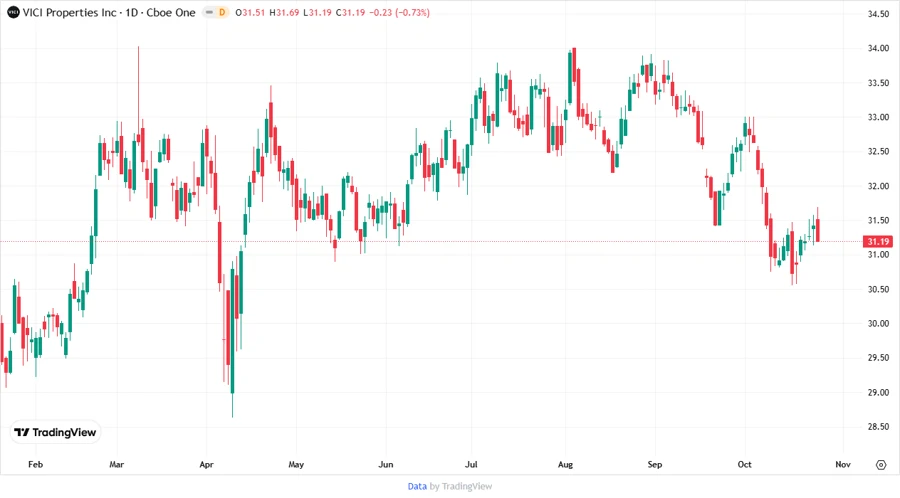Screen dimensions: 900x498
Task: Click the 28.50 price axis label
Action: point(878,427)
